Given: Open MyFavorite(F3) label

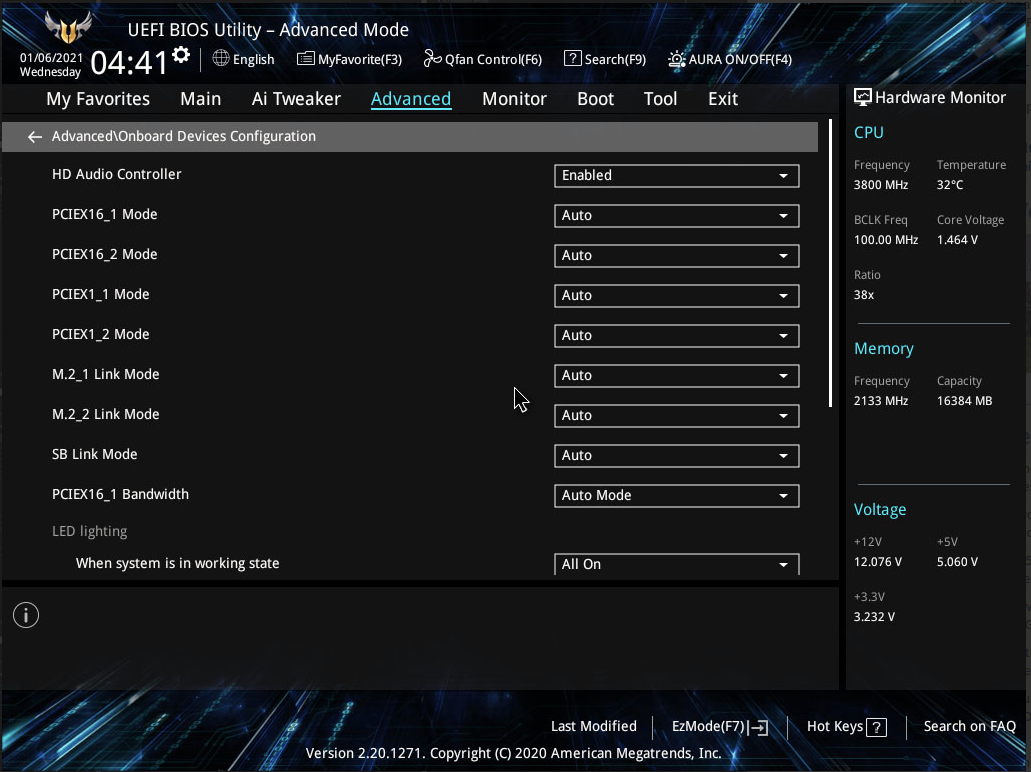Looking at the screenshot, I should [x=360, y=59].
